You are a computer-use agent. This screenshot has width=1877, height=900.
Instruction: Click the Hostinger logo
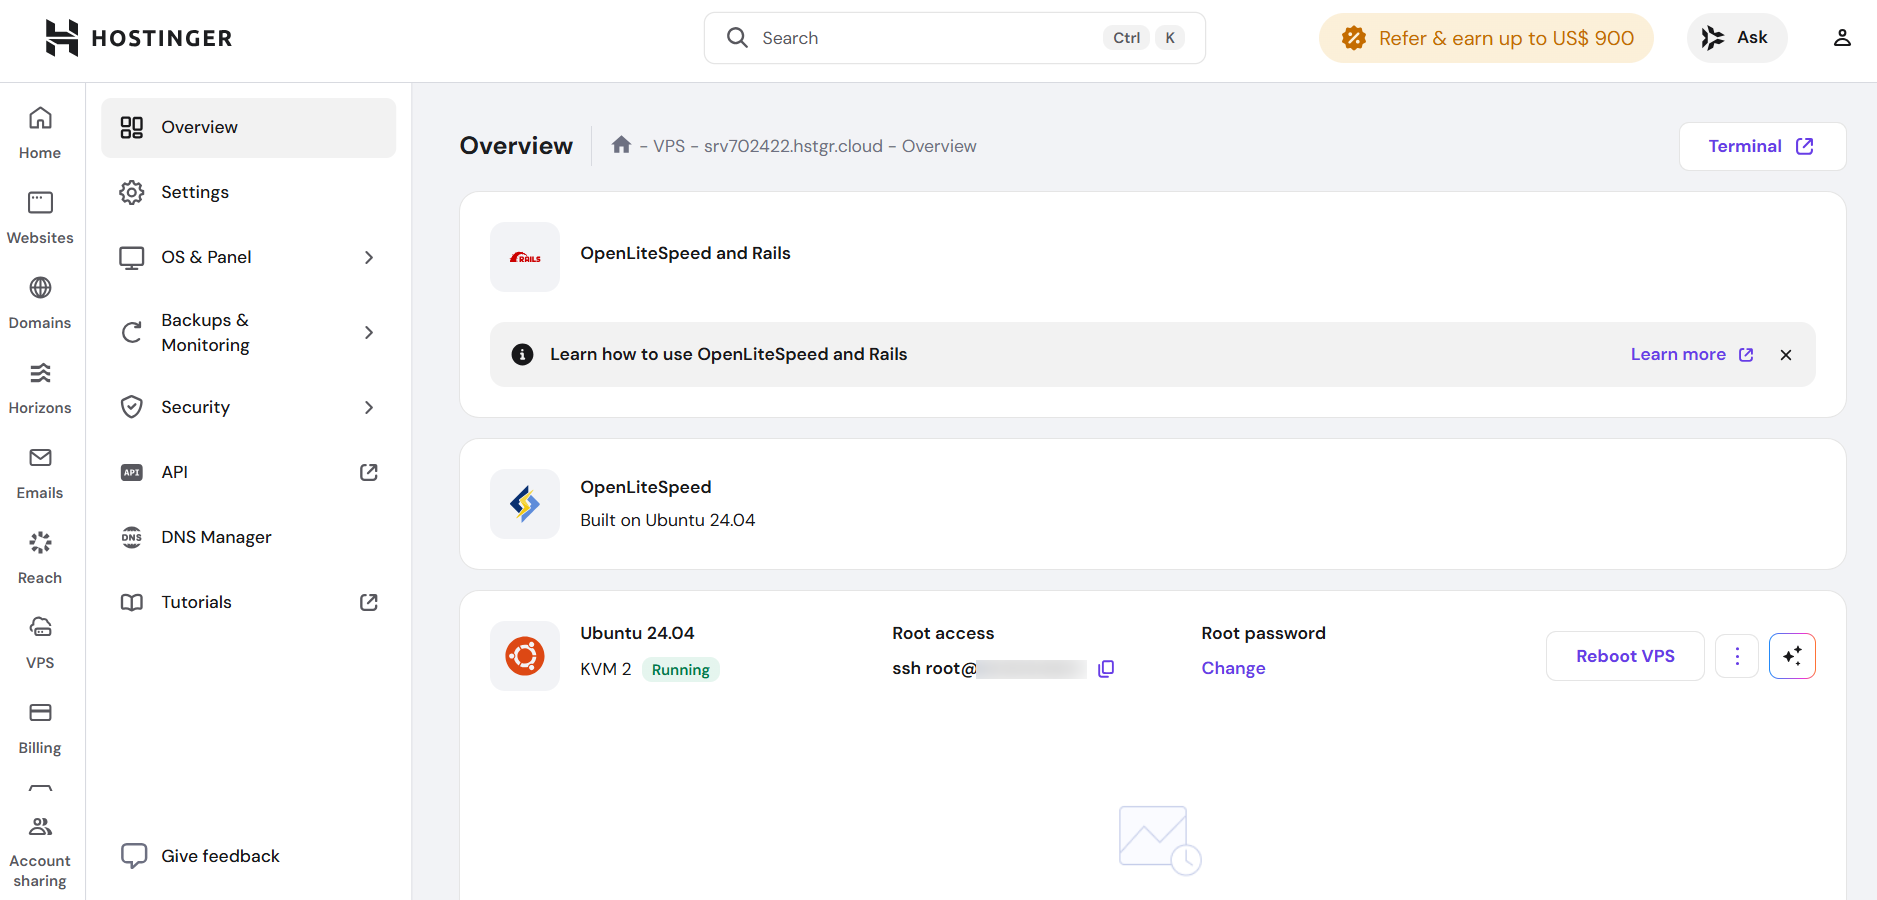click(139, 38)
